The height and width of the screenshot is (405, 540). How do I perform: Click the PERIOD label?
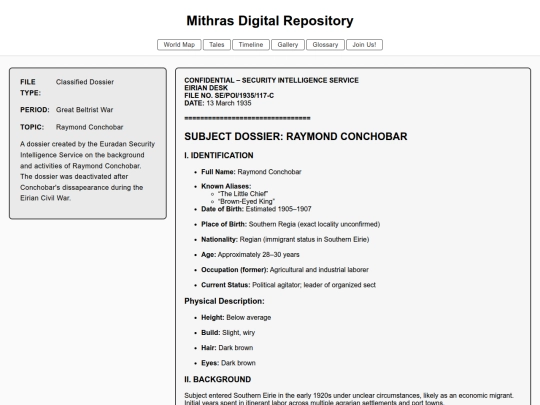(x=35, y=110)
